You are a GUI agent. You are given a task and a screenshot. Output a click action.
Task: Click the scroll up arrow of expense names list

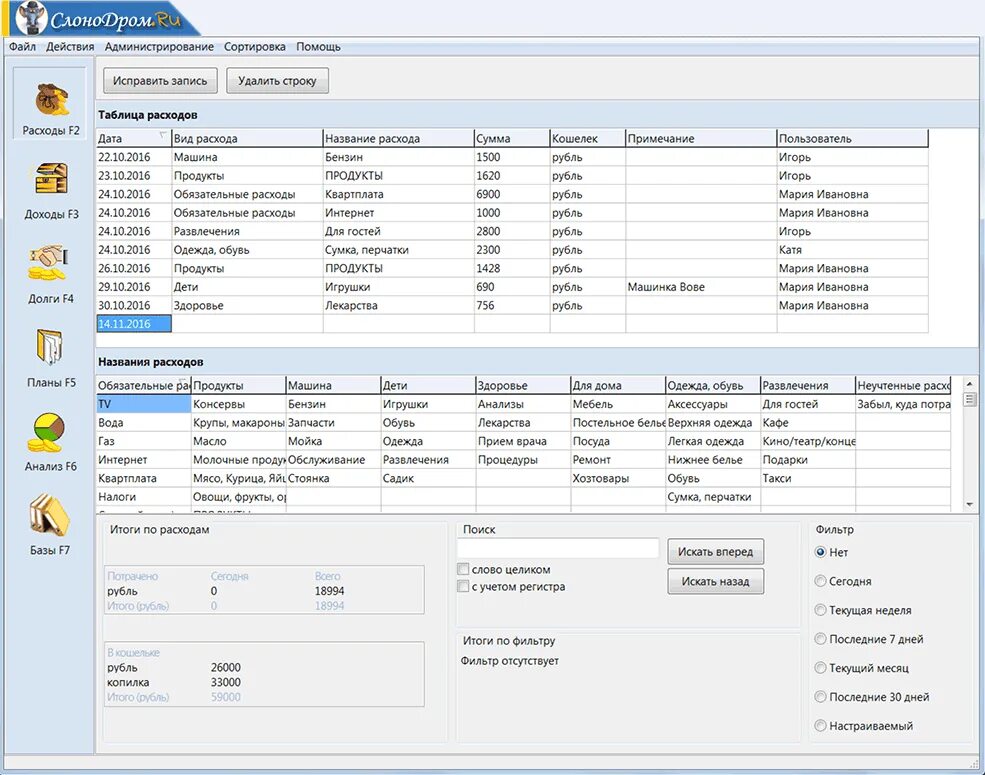(x=969, y=383)
